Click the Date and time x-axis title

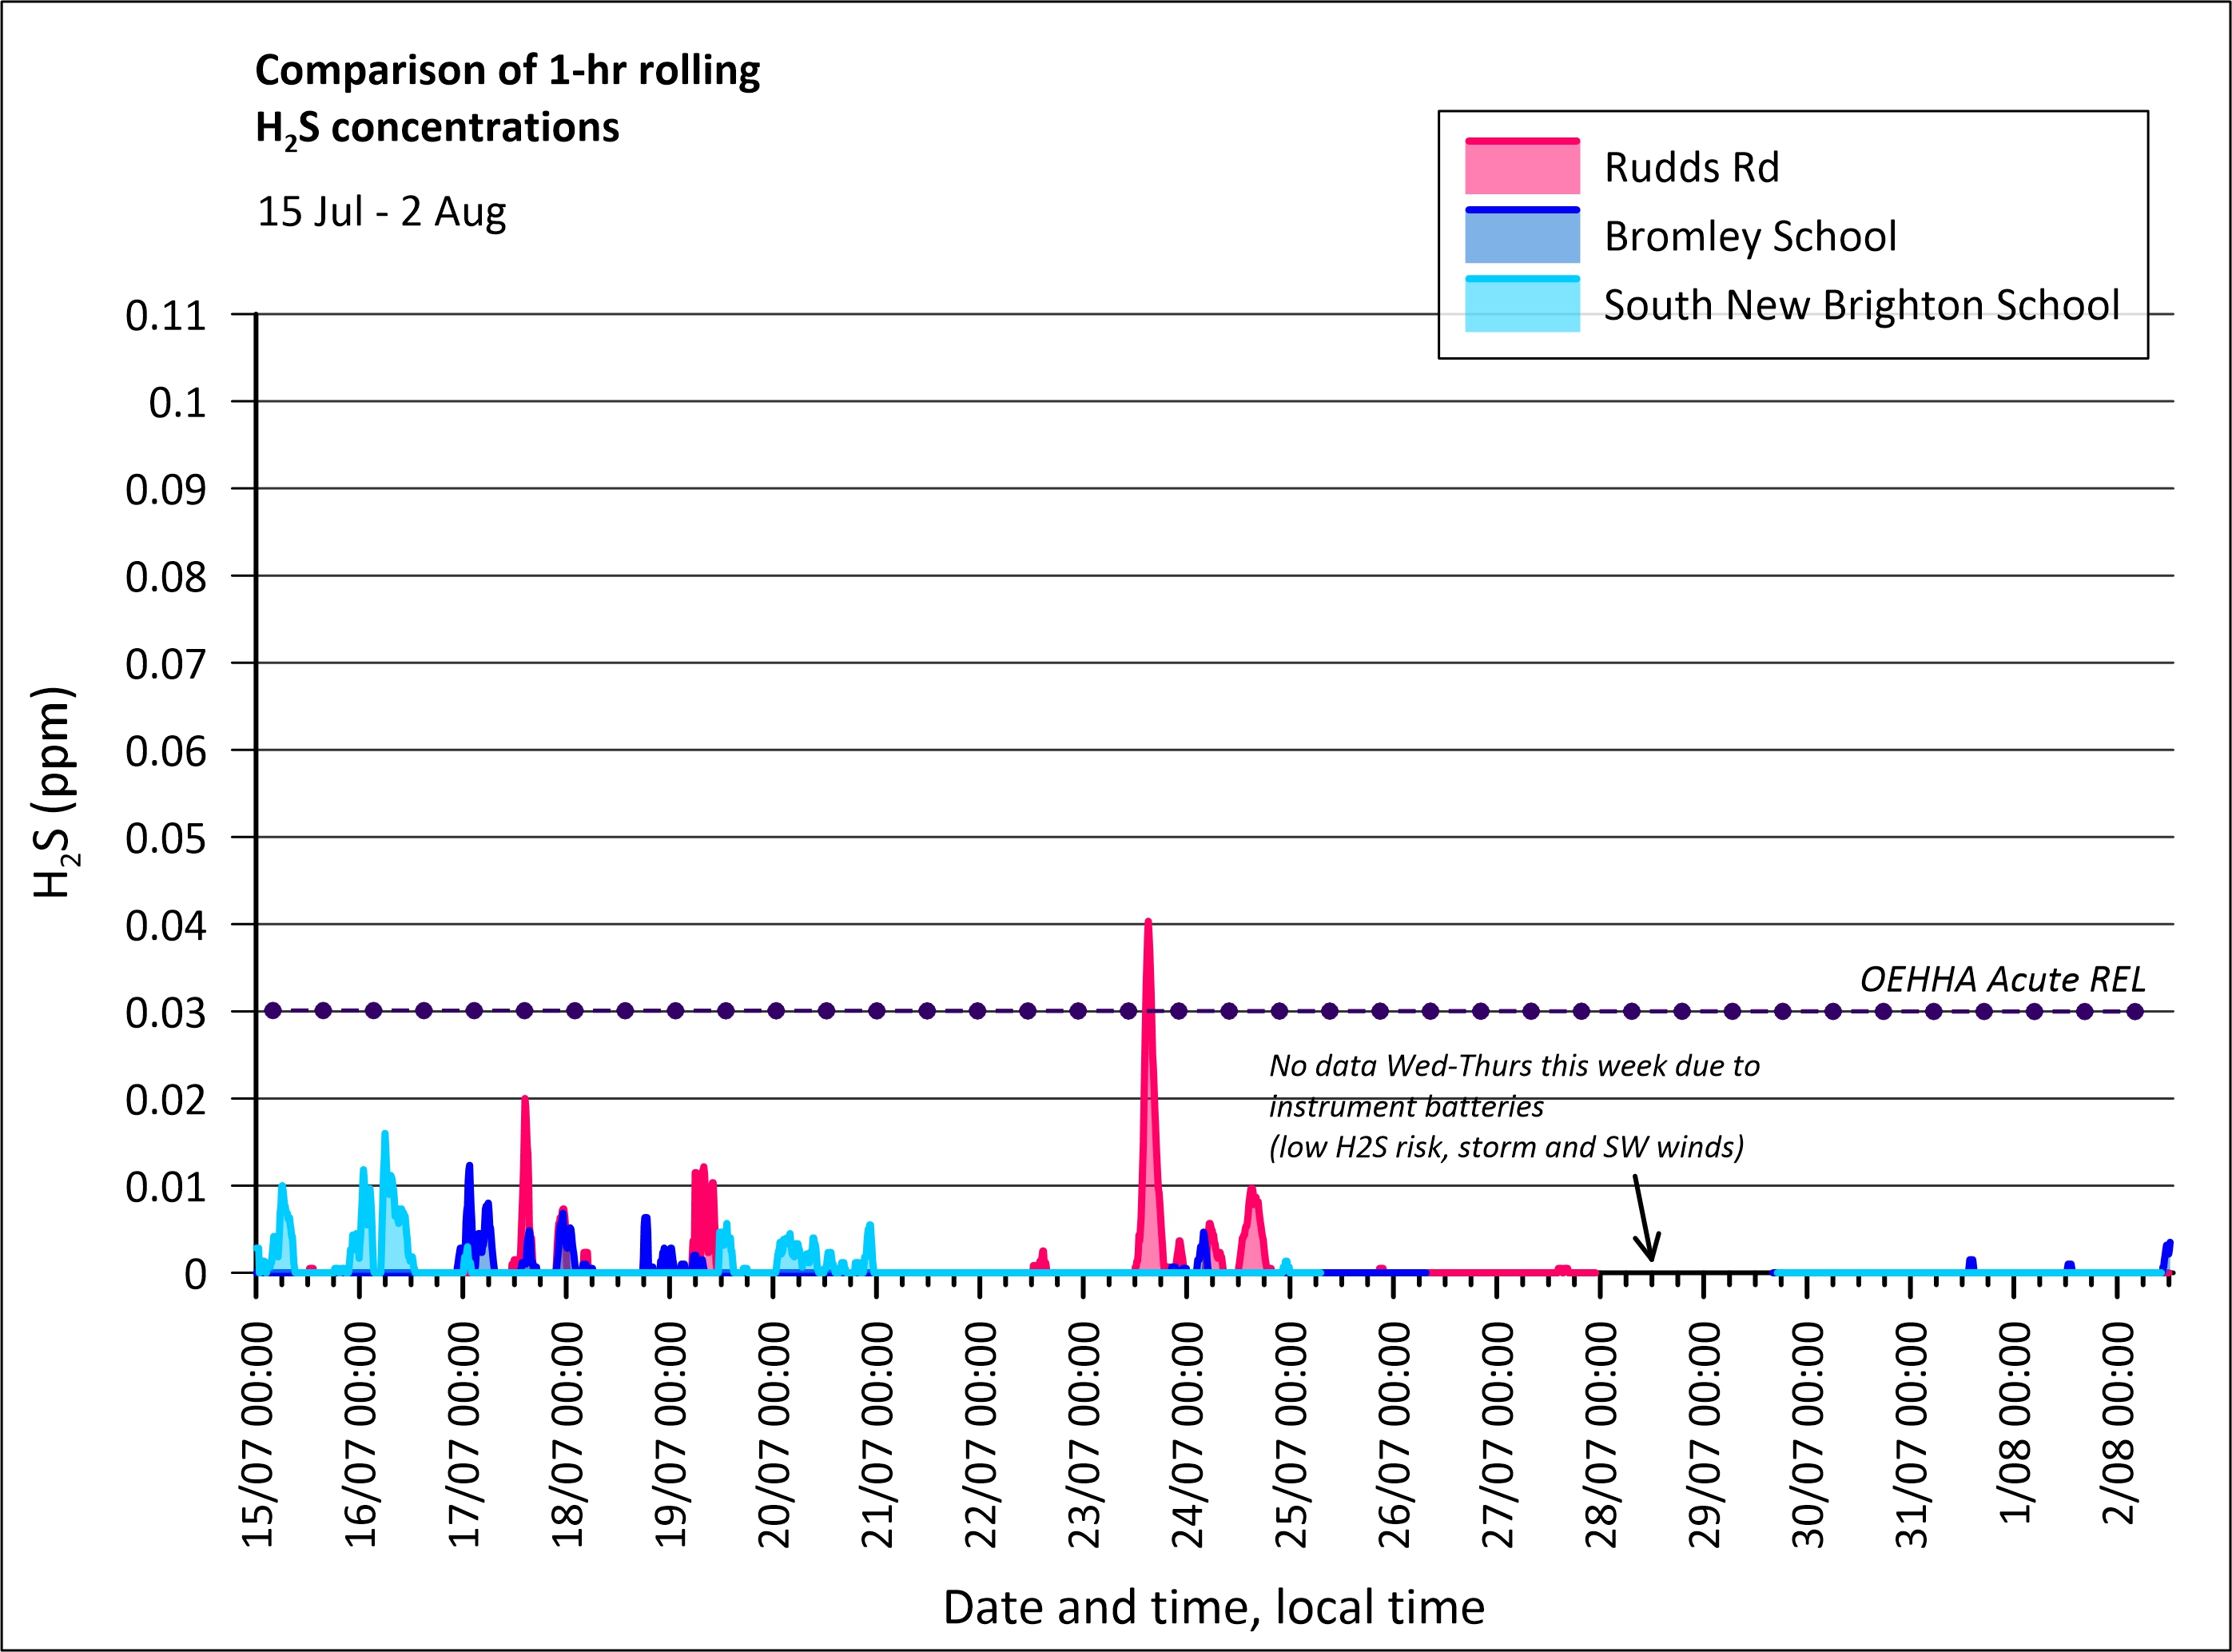coord(1213,1606)
